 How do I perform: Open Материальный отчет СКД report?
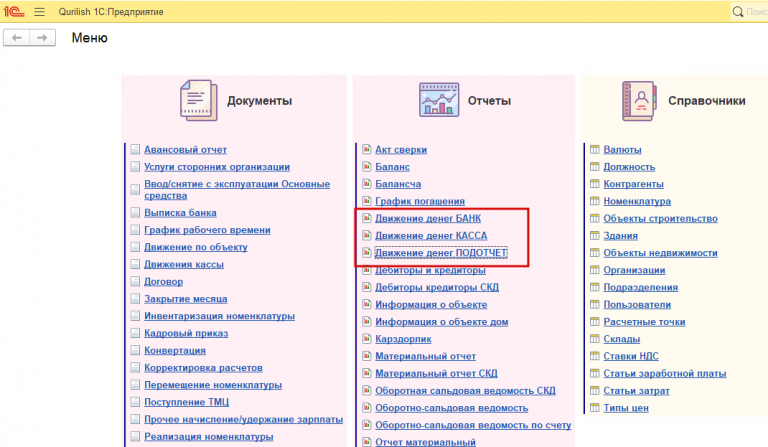[436, 374]
